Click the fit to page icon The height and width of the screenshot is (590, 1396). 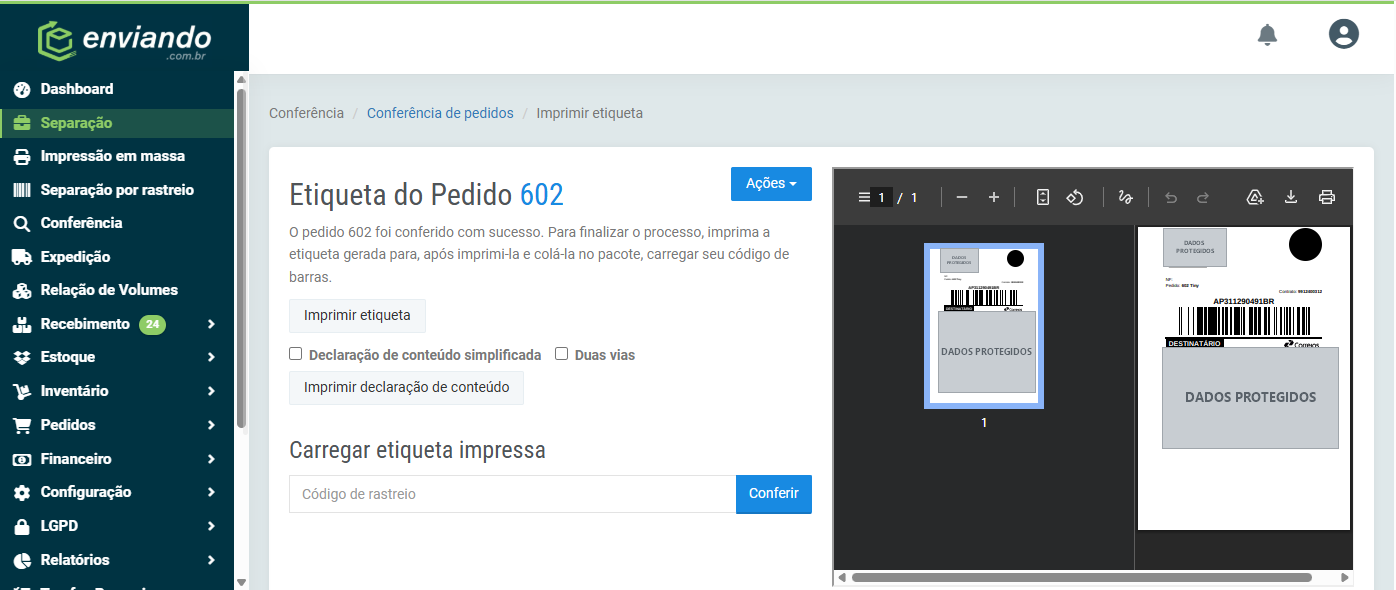pos(1043,197)
